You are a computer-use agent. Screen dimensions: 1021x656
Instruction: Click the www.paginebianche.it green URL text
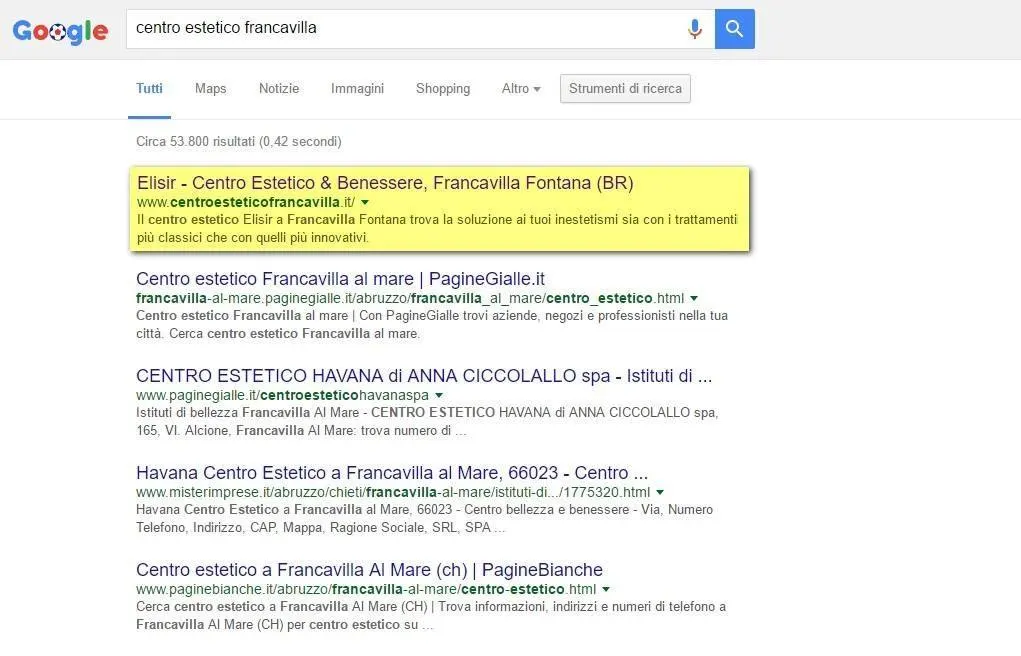(366, 590)
